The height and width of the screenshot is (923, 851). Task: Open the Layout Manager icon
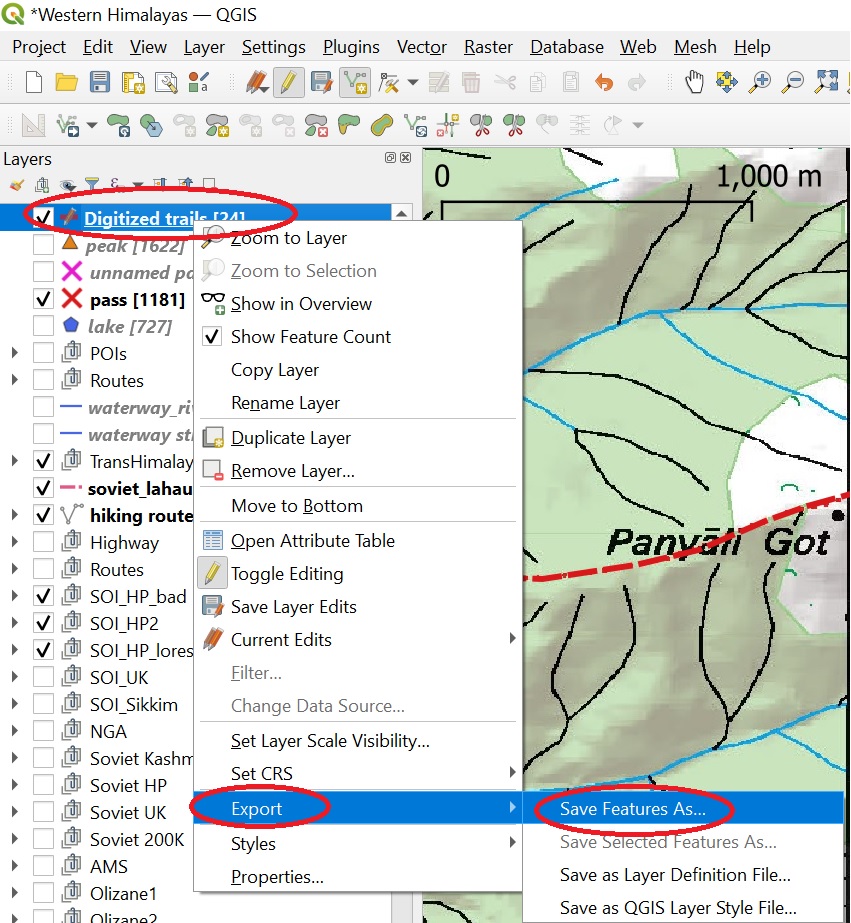click(166, 82)
